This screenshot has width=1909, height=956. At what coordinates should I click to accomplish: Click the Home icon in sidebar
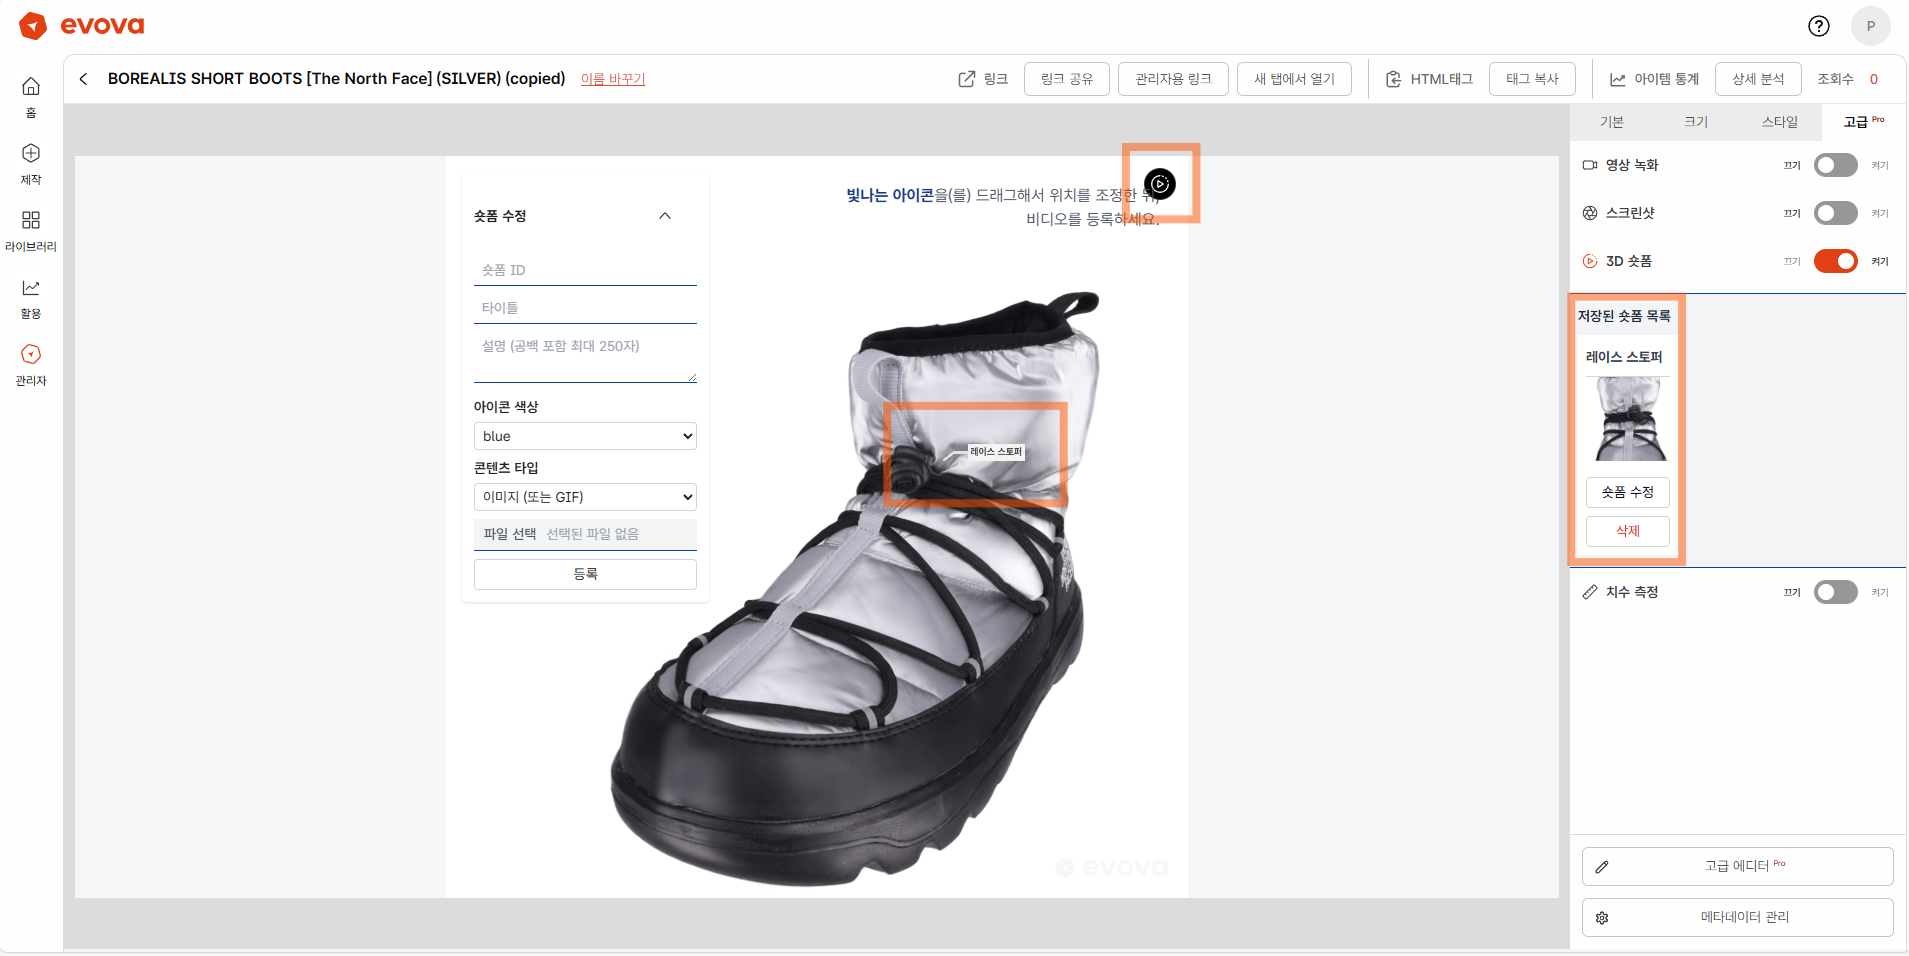(x=31, y=87)
